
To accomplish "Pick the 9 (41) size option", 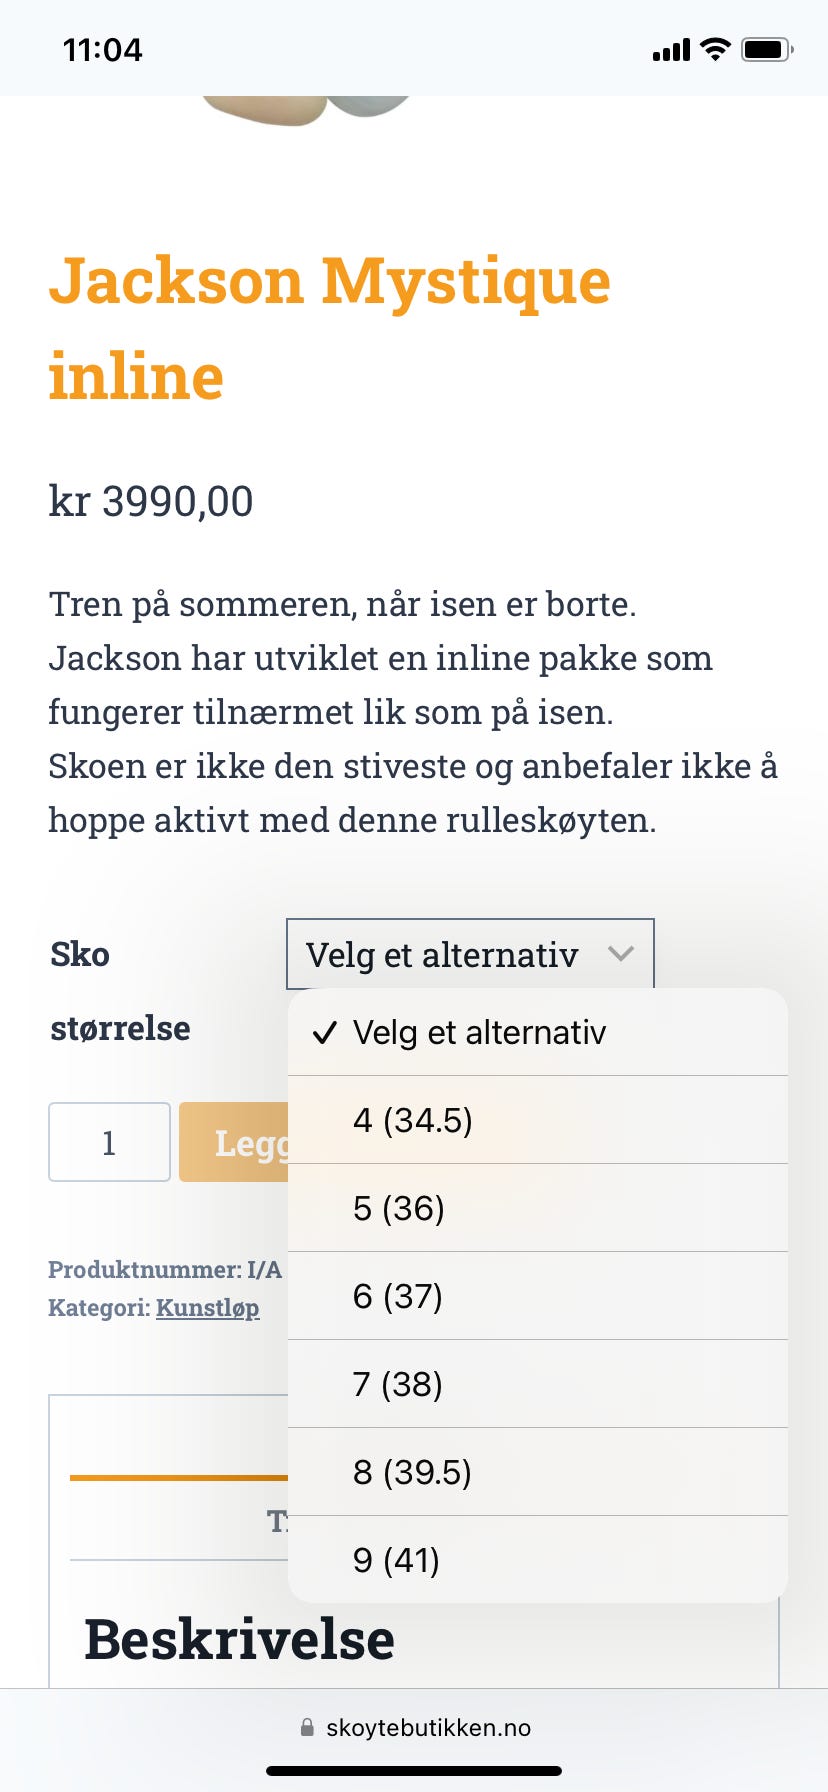I will click(x=396, y=1560).
